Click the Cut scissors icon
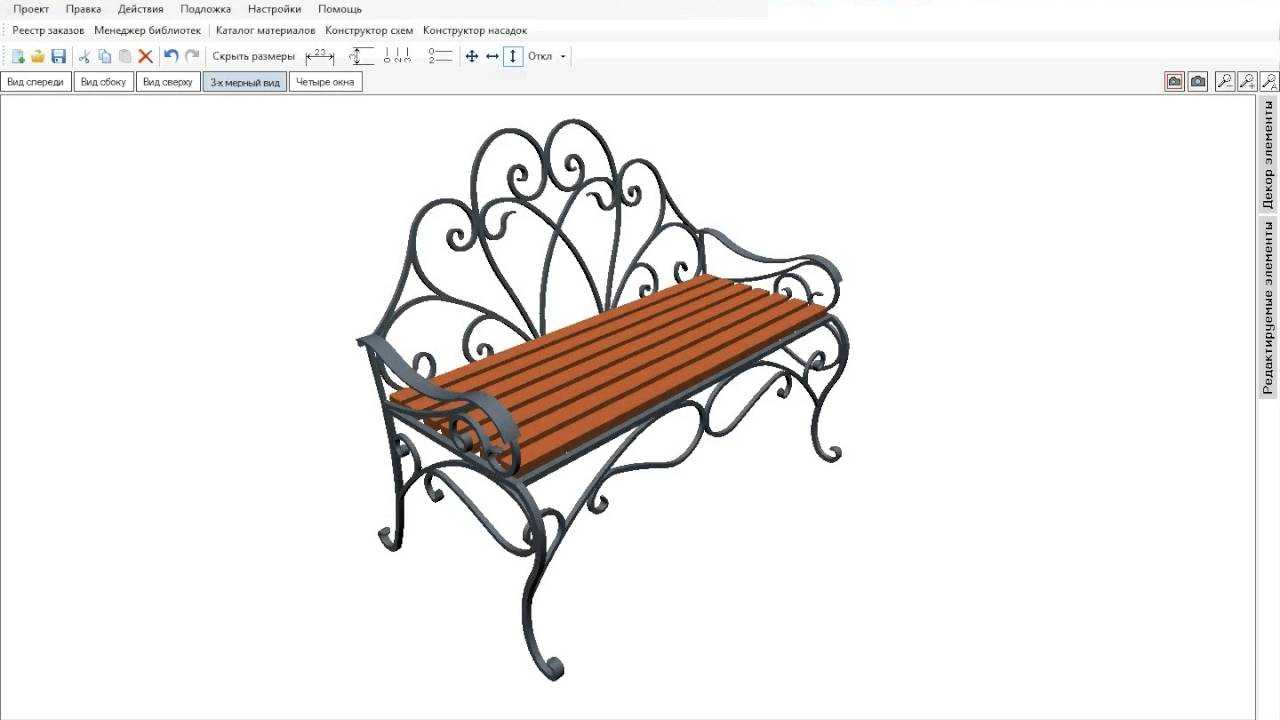 [x=84, y=57]
